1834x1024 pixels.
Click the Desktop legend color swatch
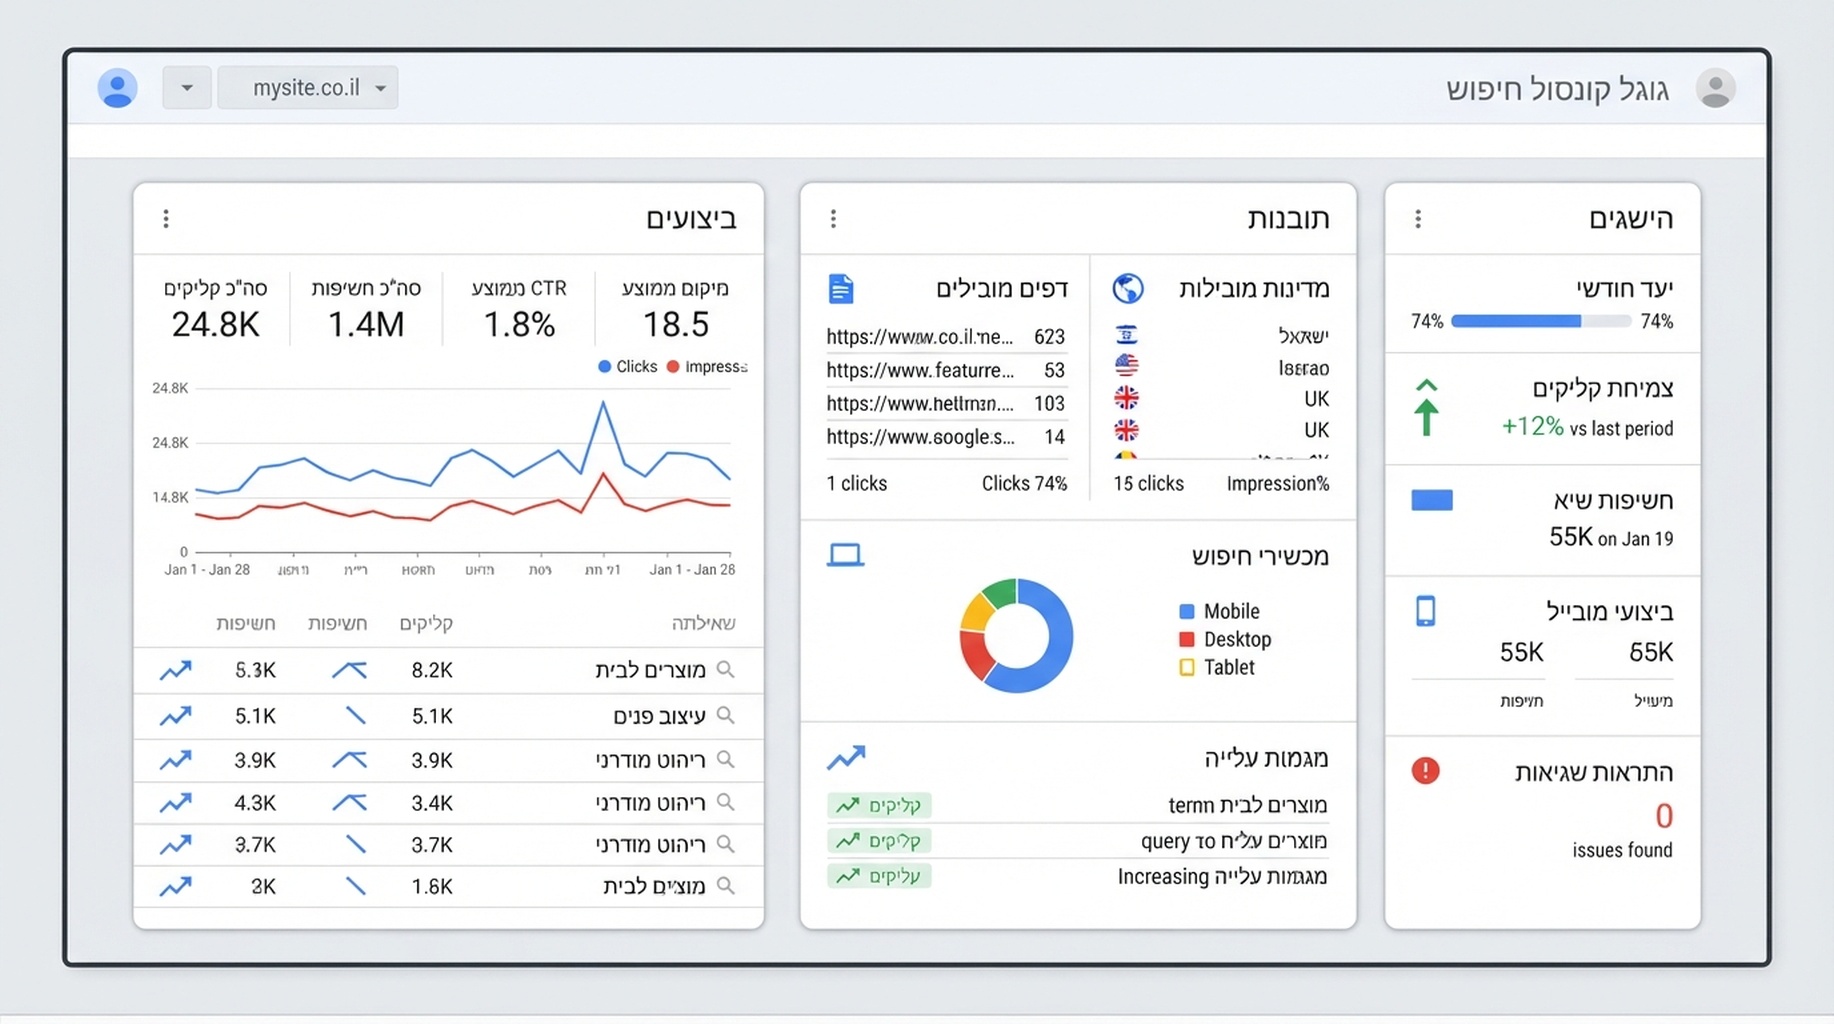[1187, 639]
